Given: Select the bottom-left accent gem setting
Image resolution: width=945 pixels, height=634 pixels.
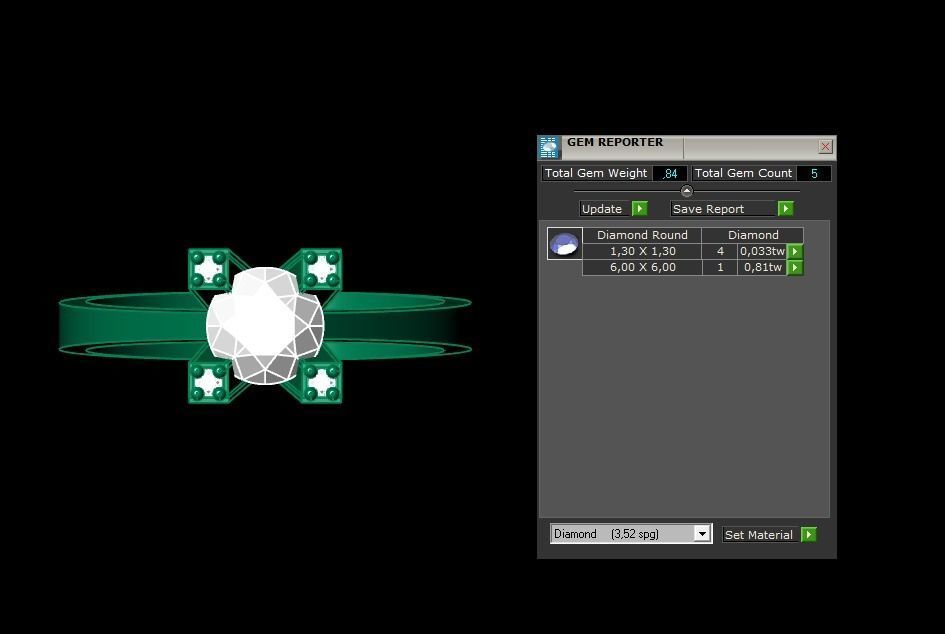Looking at the screenshot, I should pos(209,382).
